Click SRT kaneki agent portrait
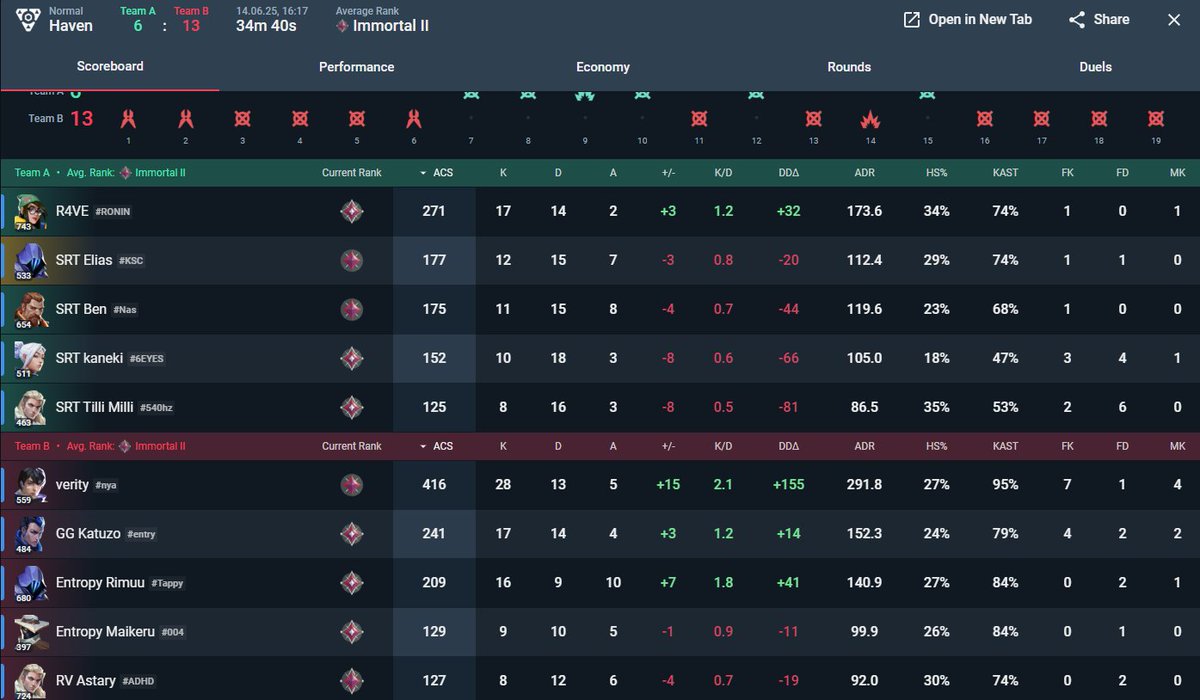The height and width of the screenshot is (700, 1200). [30, 357]
